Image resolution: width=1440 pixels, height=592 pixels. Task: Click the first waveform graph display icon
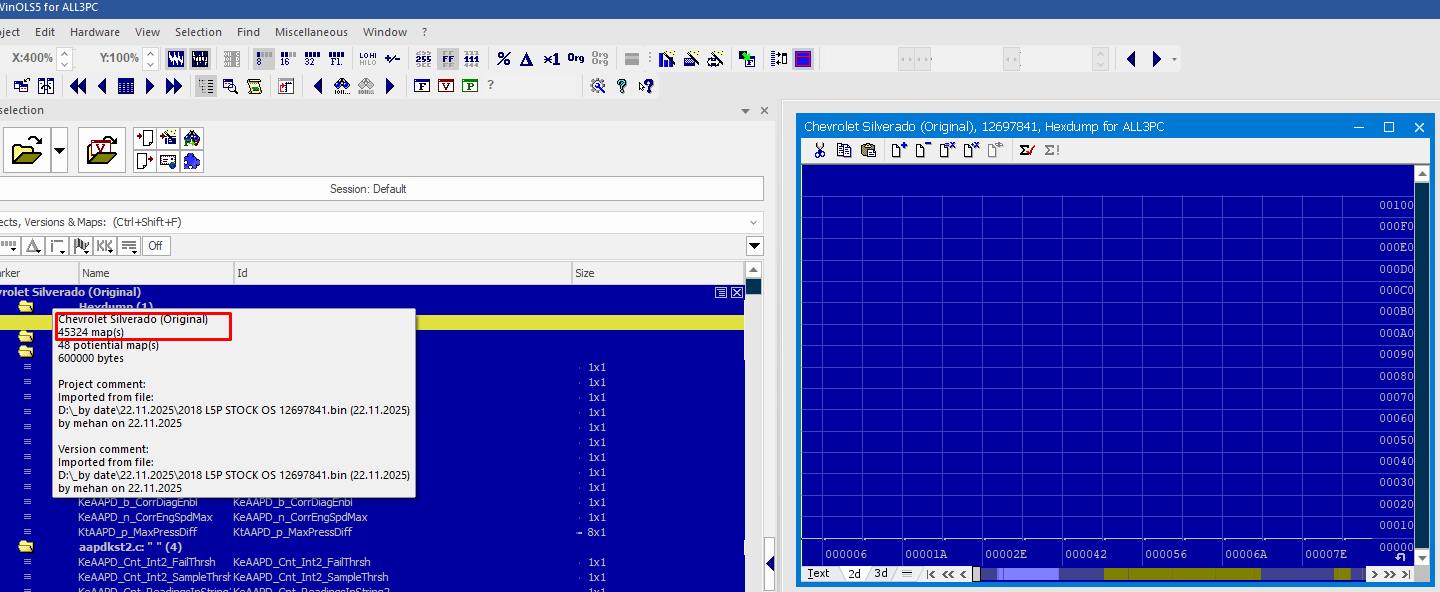[176, 59]
